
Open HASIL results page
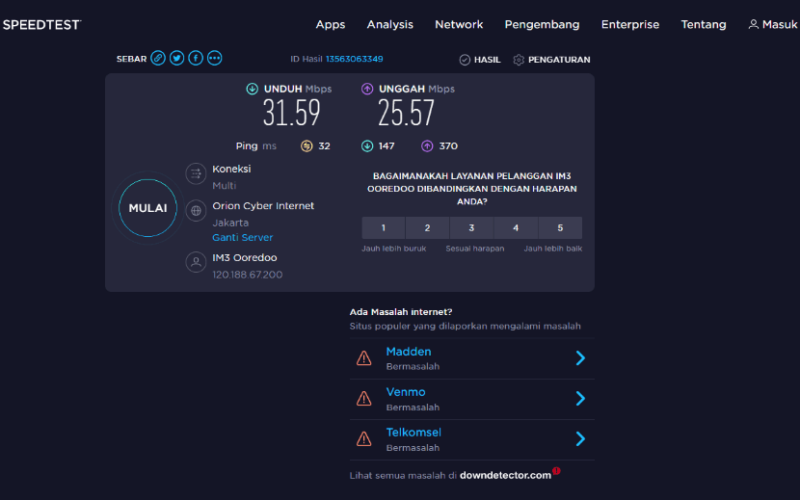[x=487, y=60]
